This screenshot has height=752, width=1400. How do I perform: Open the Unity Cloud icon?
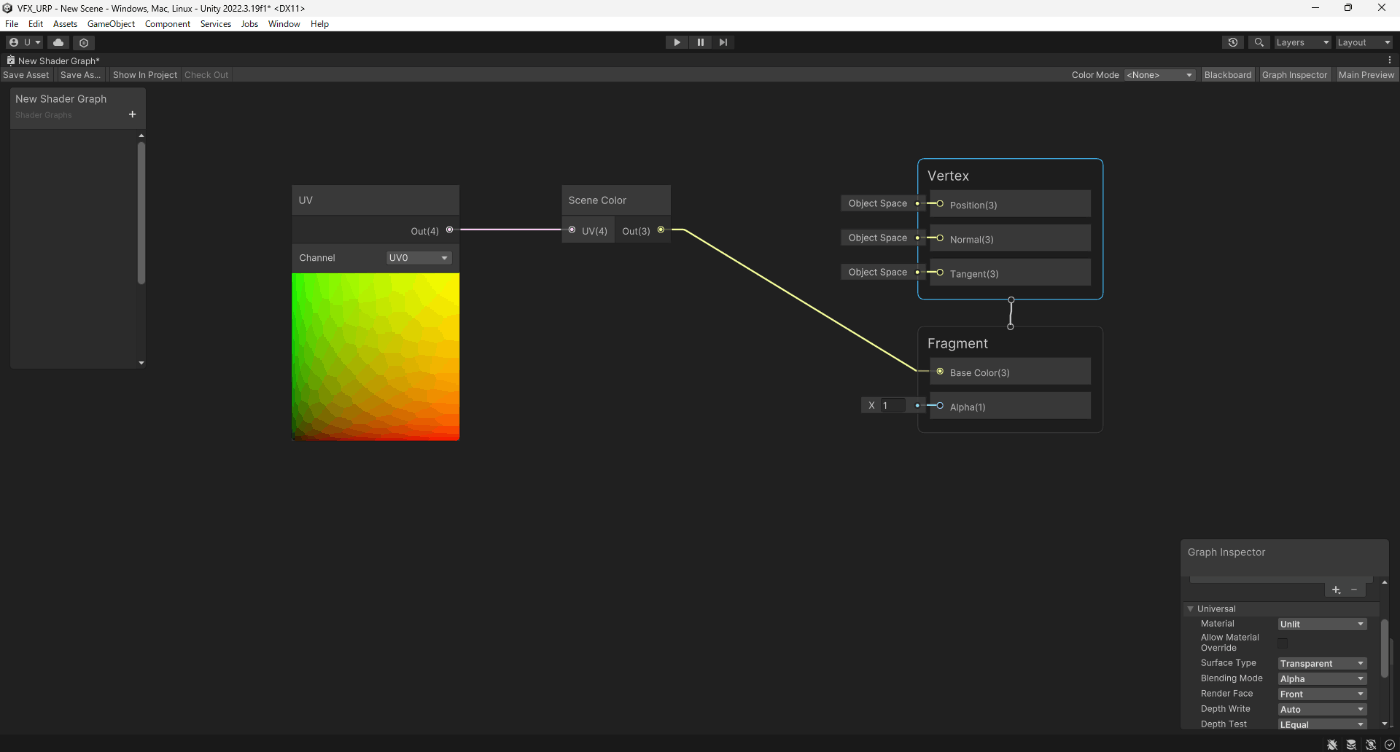coord(58,43)
